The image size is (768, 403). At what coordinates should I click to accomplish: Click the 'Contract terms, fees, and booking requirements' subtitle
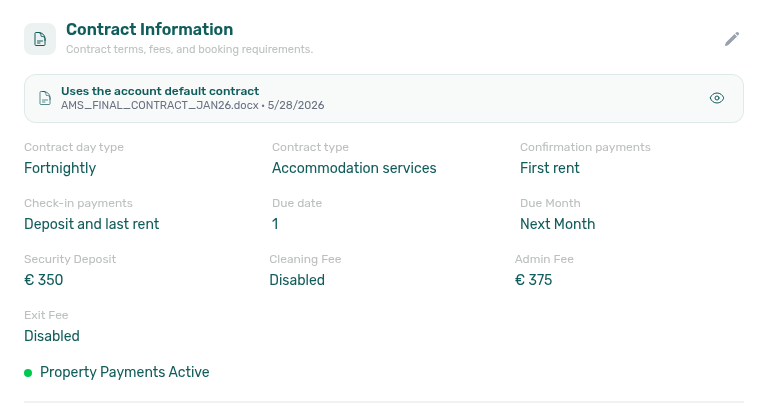click(189, 49)
